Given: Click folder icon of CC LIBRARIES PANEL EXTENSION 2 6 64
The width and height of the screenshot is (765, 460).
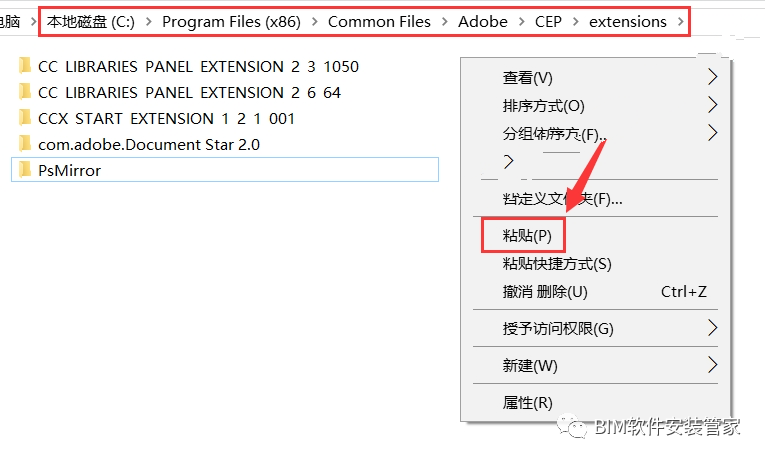Looking at the screenshot, I should pyautogui.click(x=24, y=92).
